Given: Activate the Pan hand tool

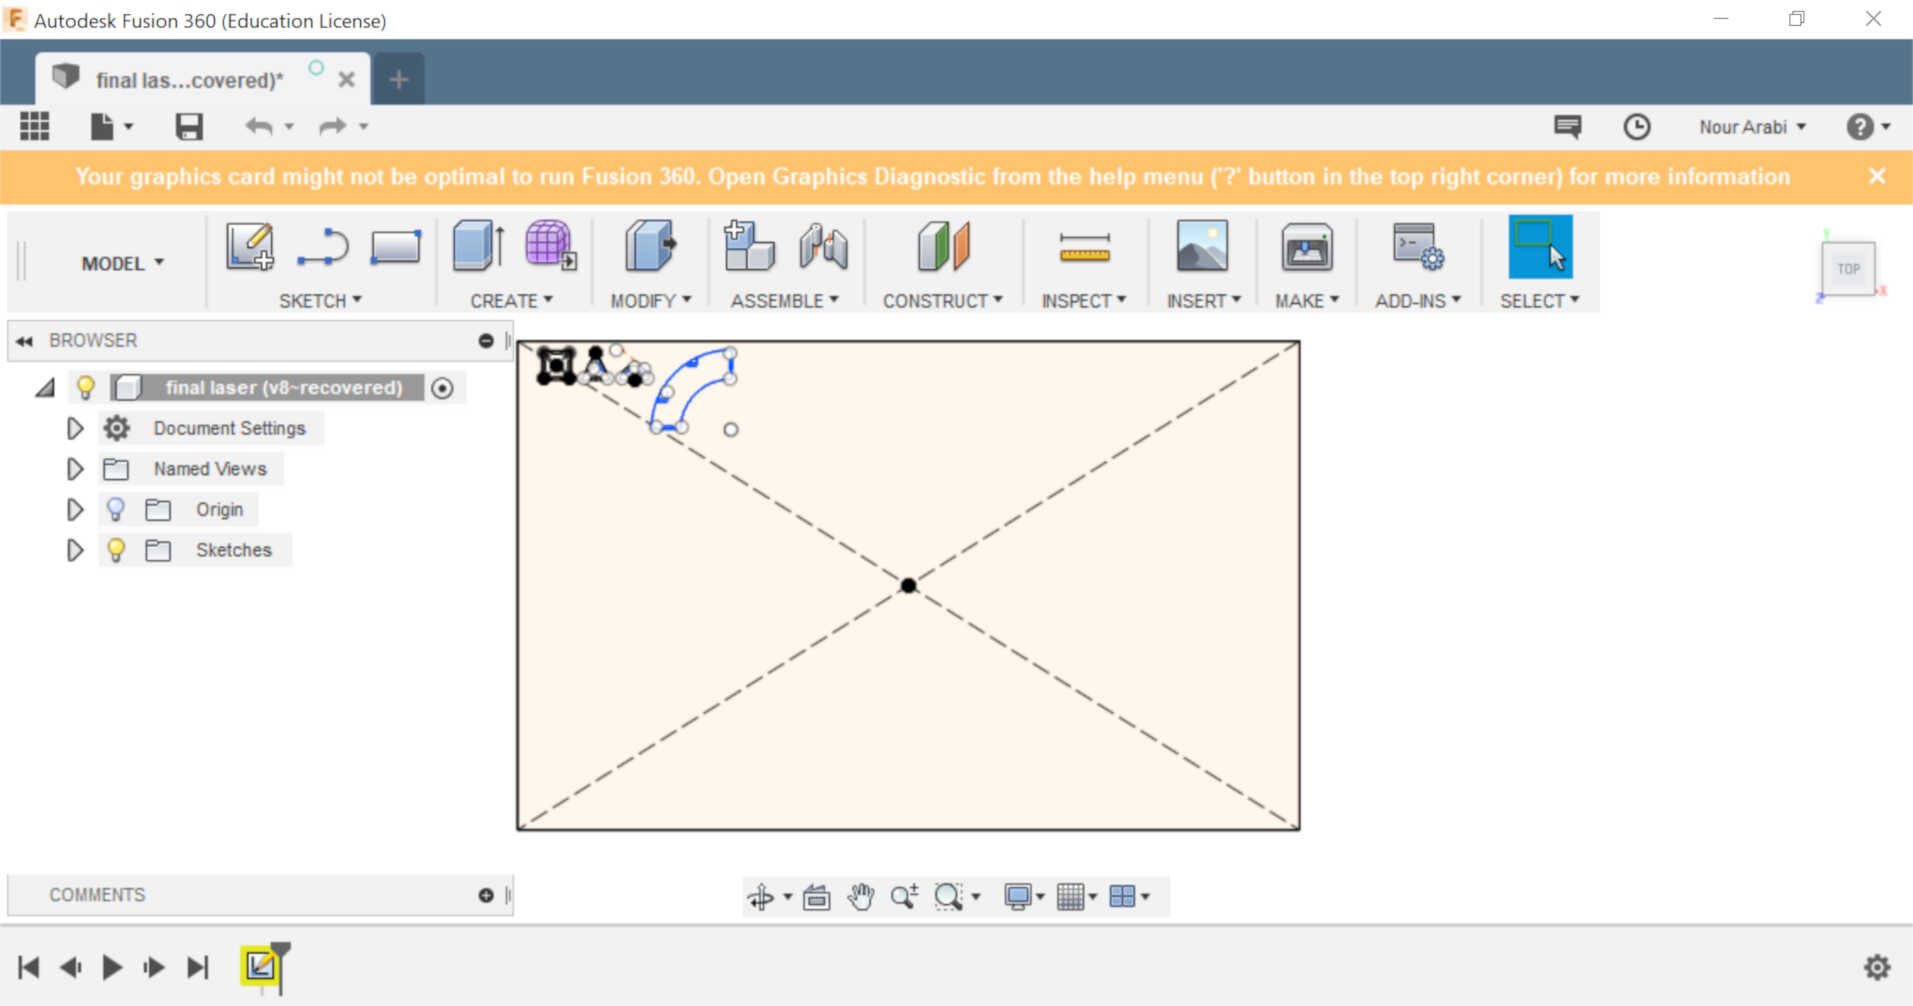Looking at the screenshot, I should (860, 897).
